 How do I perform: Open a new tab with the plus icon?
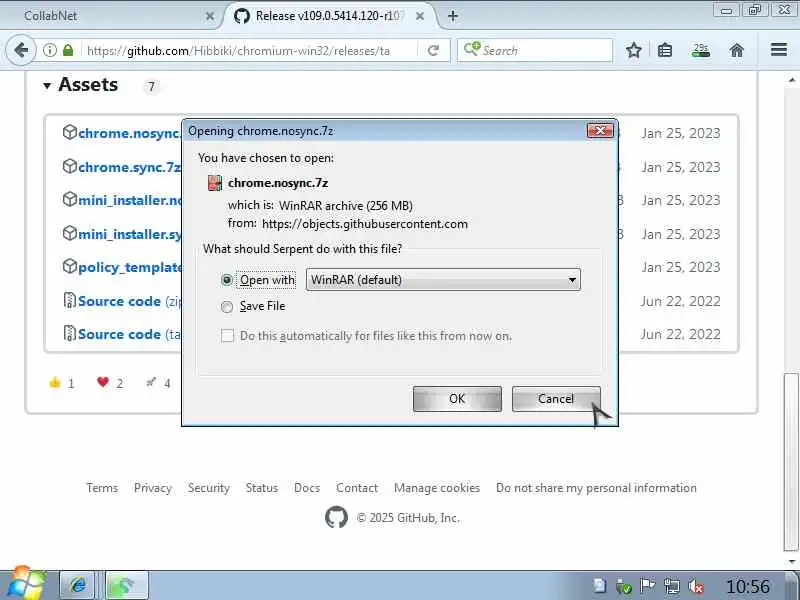pyautogui.click(x=453, y=16)
